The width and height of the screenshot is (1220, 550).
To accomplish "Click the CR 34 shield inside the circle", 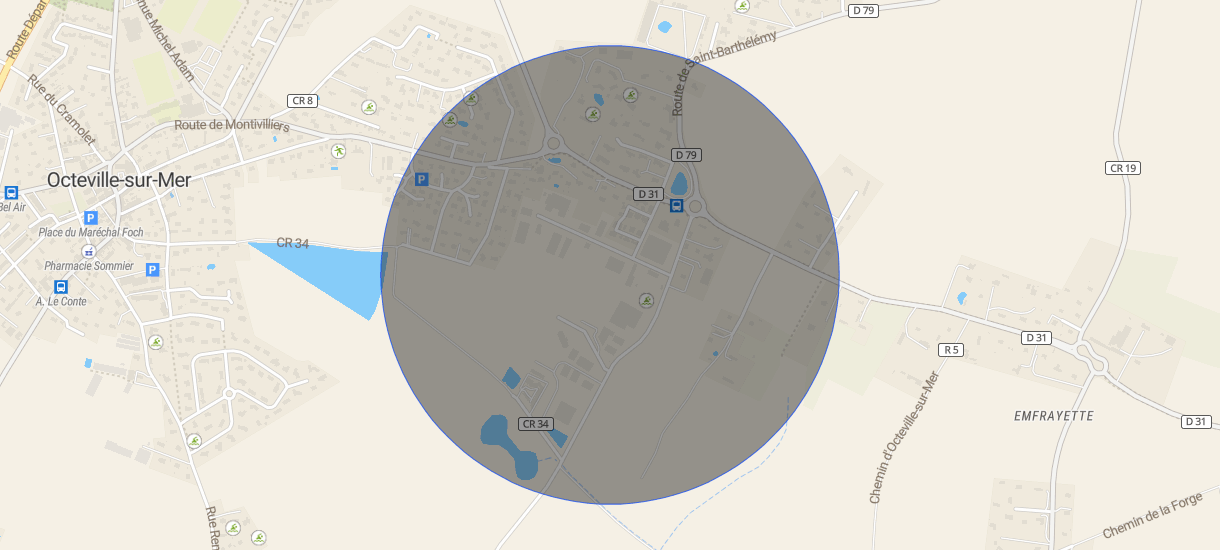I will pos(536,424).
